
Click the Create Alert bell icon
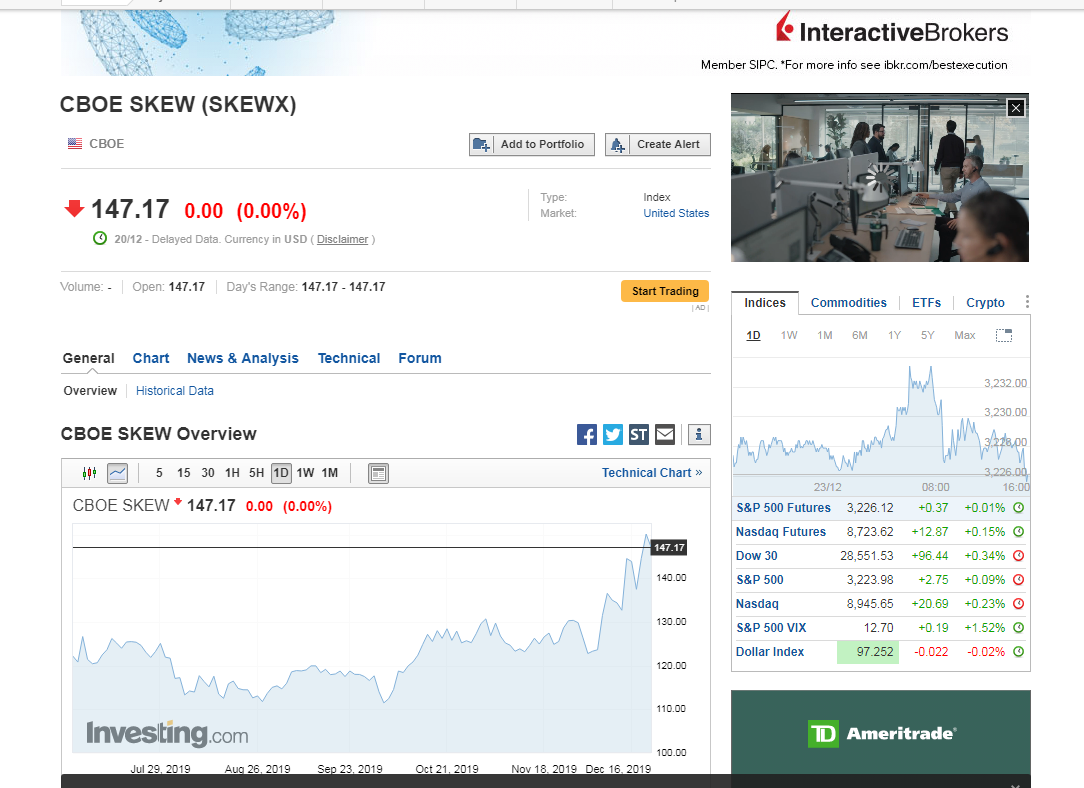pos(617,144)
